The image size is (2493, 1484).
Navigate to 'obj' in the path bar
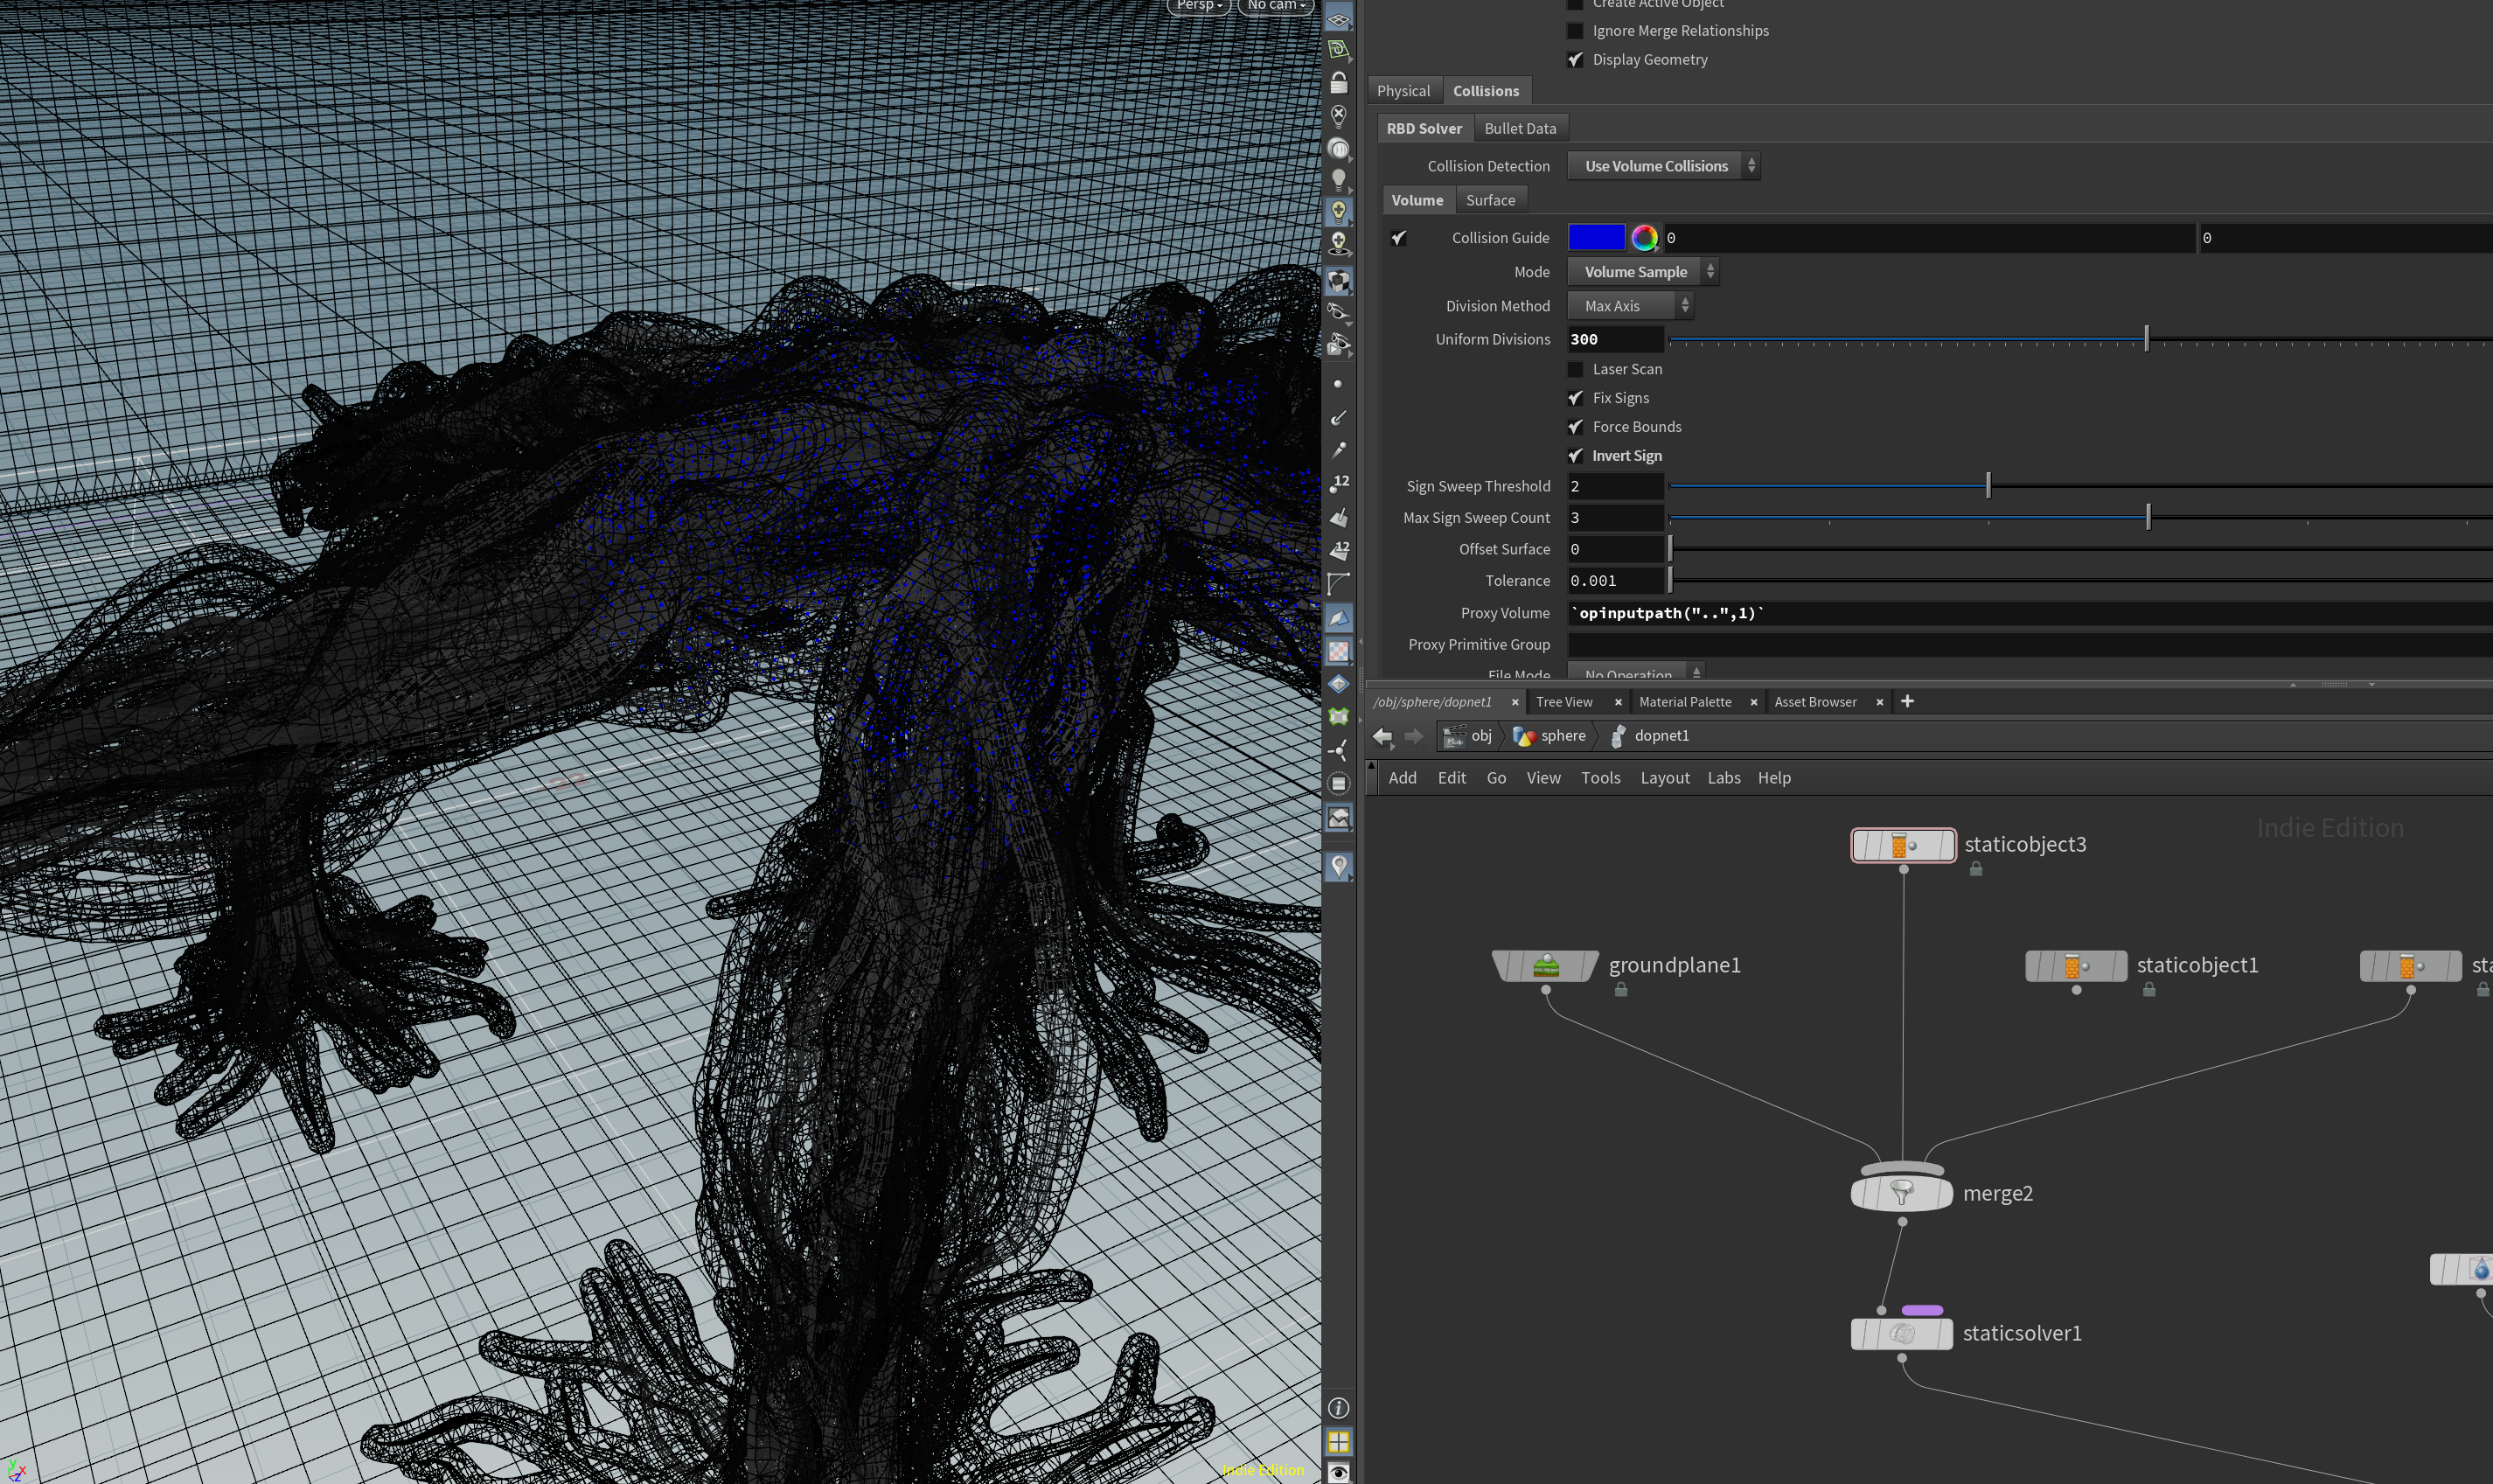1468,736
